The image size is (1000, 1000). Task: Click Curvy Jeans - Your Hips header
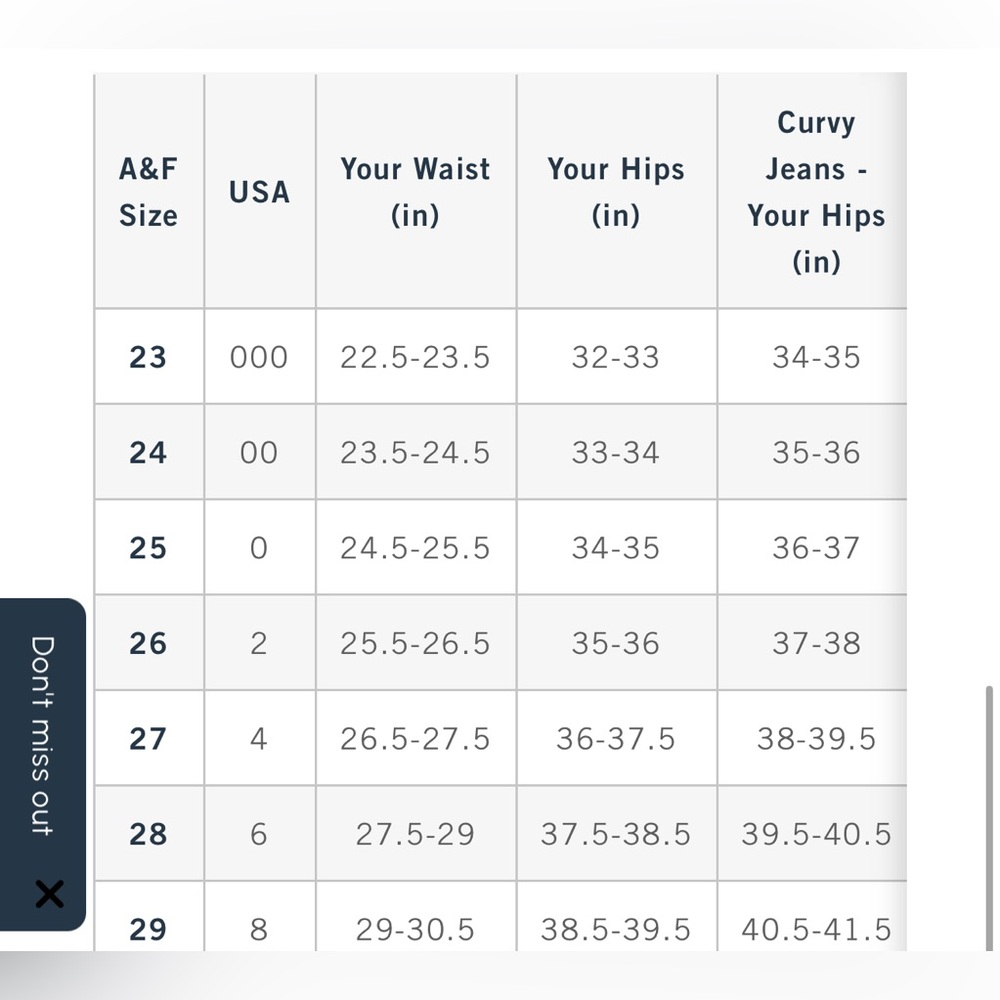[816, 191]
